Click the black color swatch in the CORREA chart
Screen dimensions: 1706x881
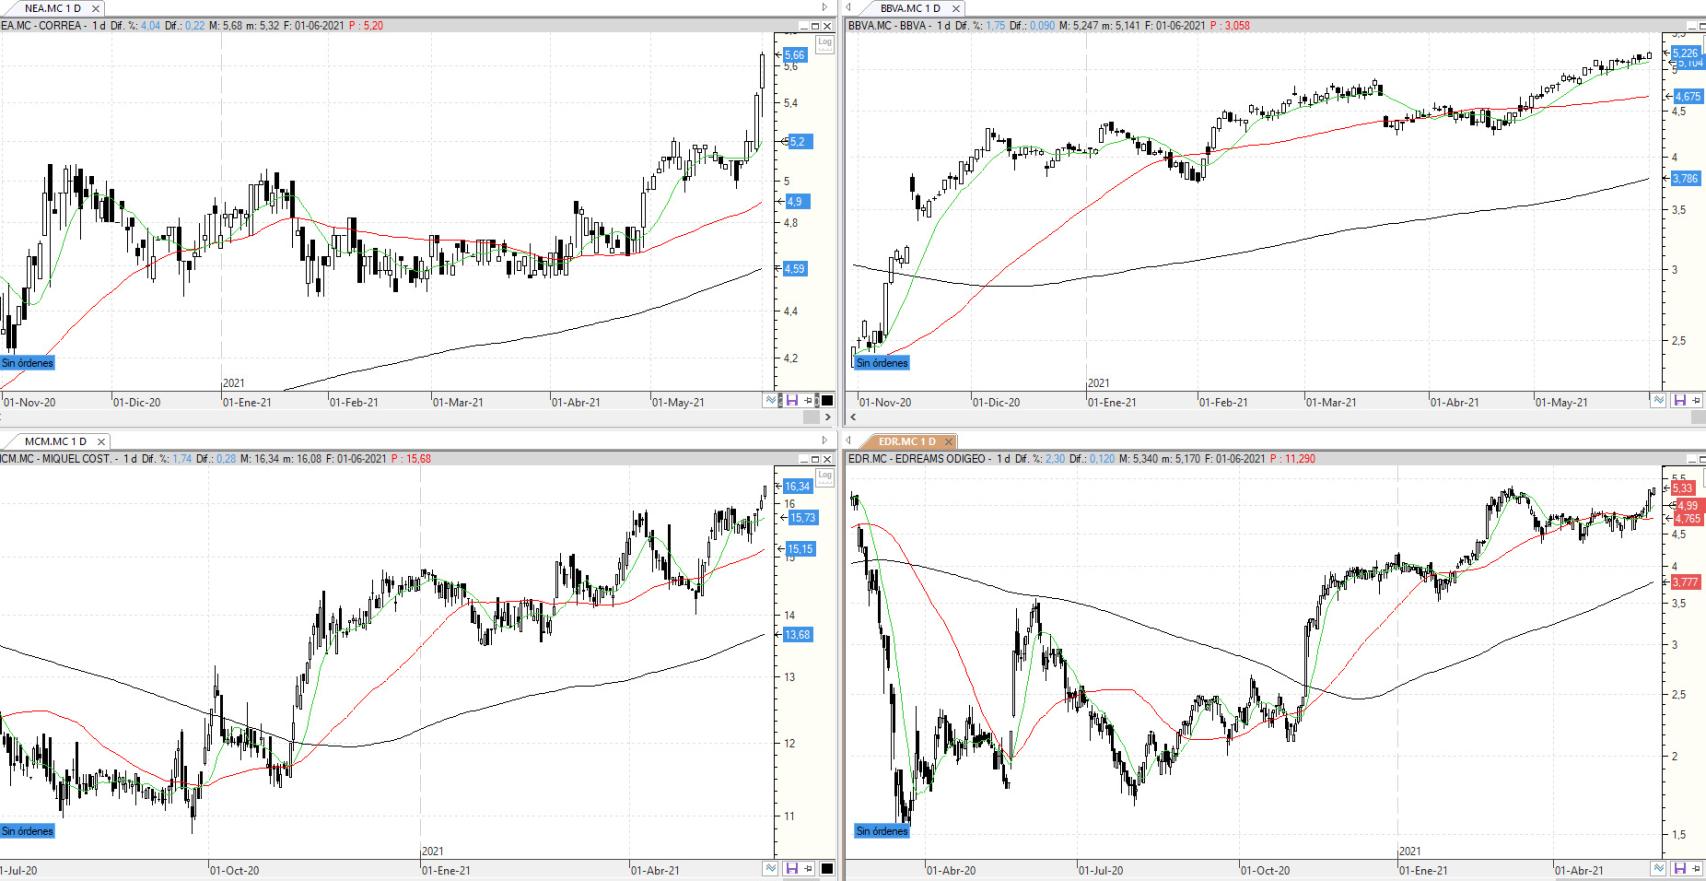coord(827,400)
